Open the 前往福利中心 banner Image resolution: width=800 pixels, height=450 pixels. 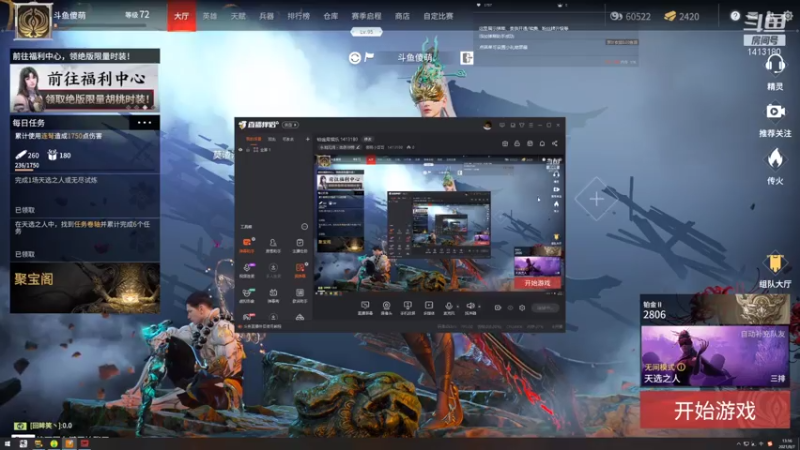coord(85,88)
